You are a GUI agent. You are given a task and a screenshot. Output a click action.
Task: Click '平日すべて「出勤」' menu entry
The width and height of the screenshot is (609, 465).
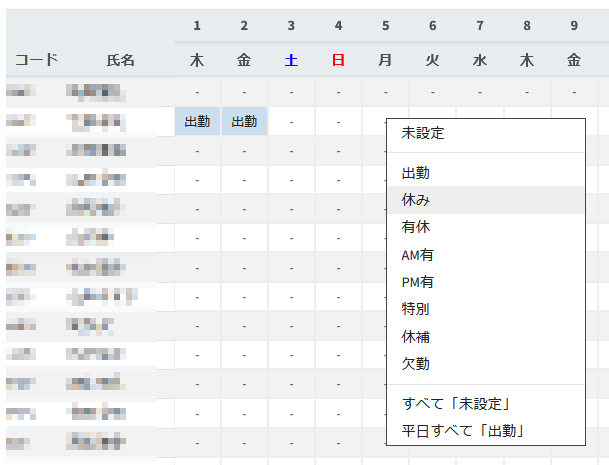click(462, 430)
